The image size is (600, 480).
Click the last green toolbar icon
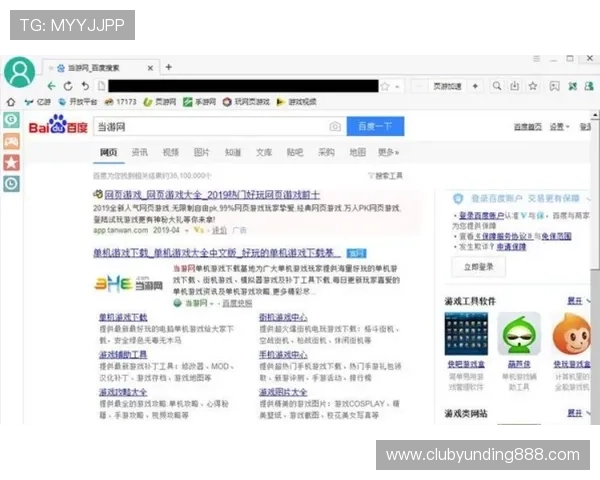pos(589,86)
